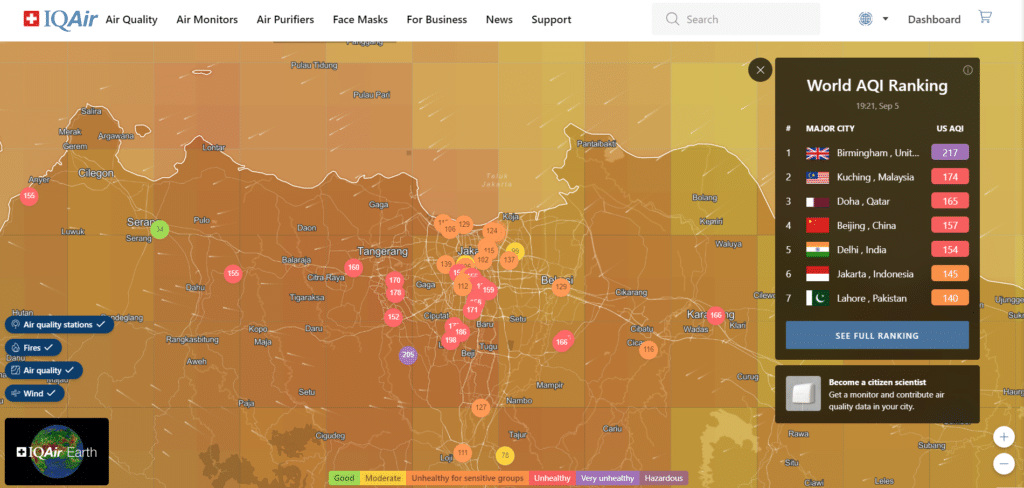Open the Air Purifiers menu

click(x=285, y=20)
